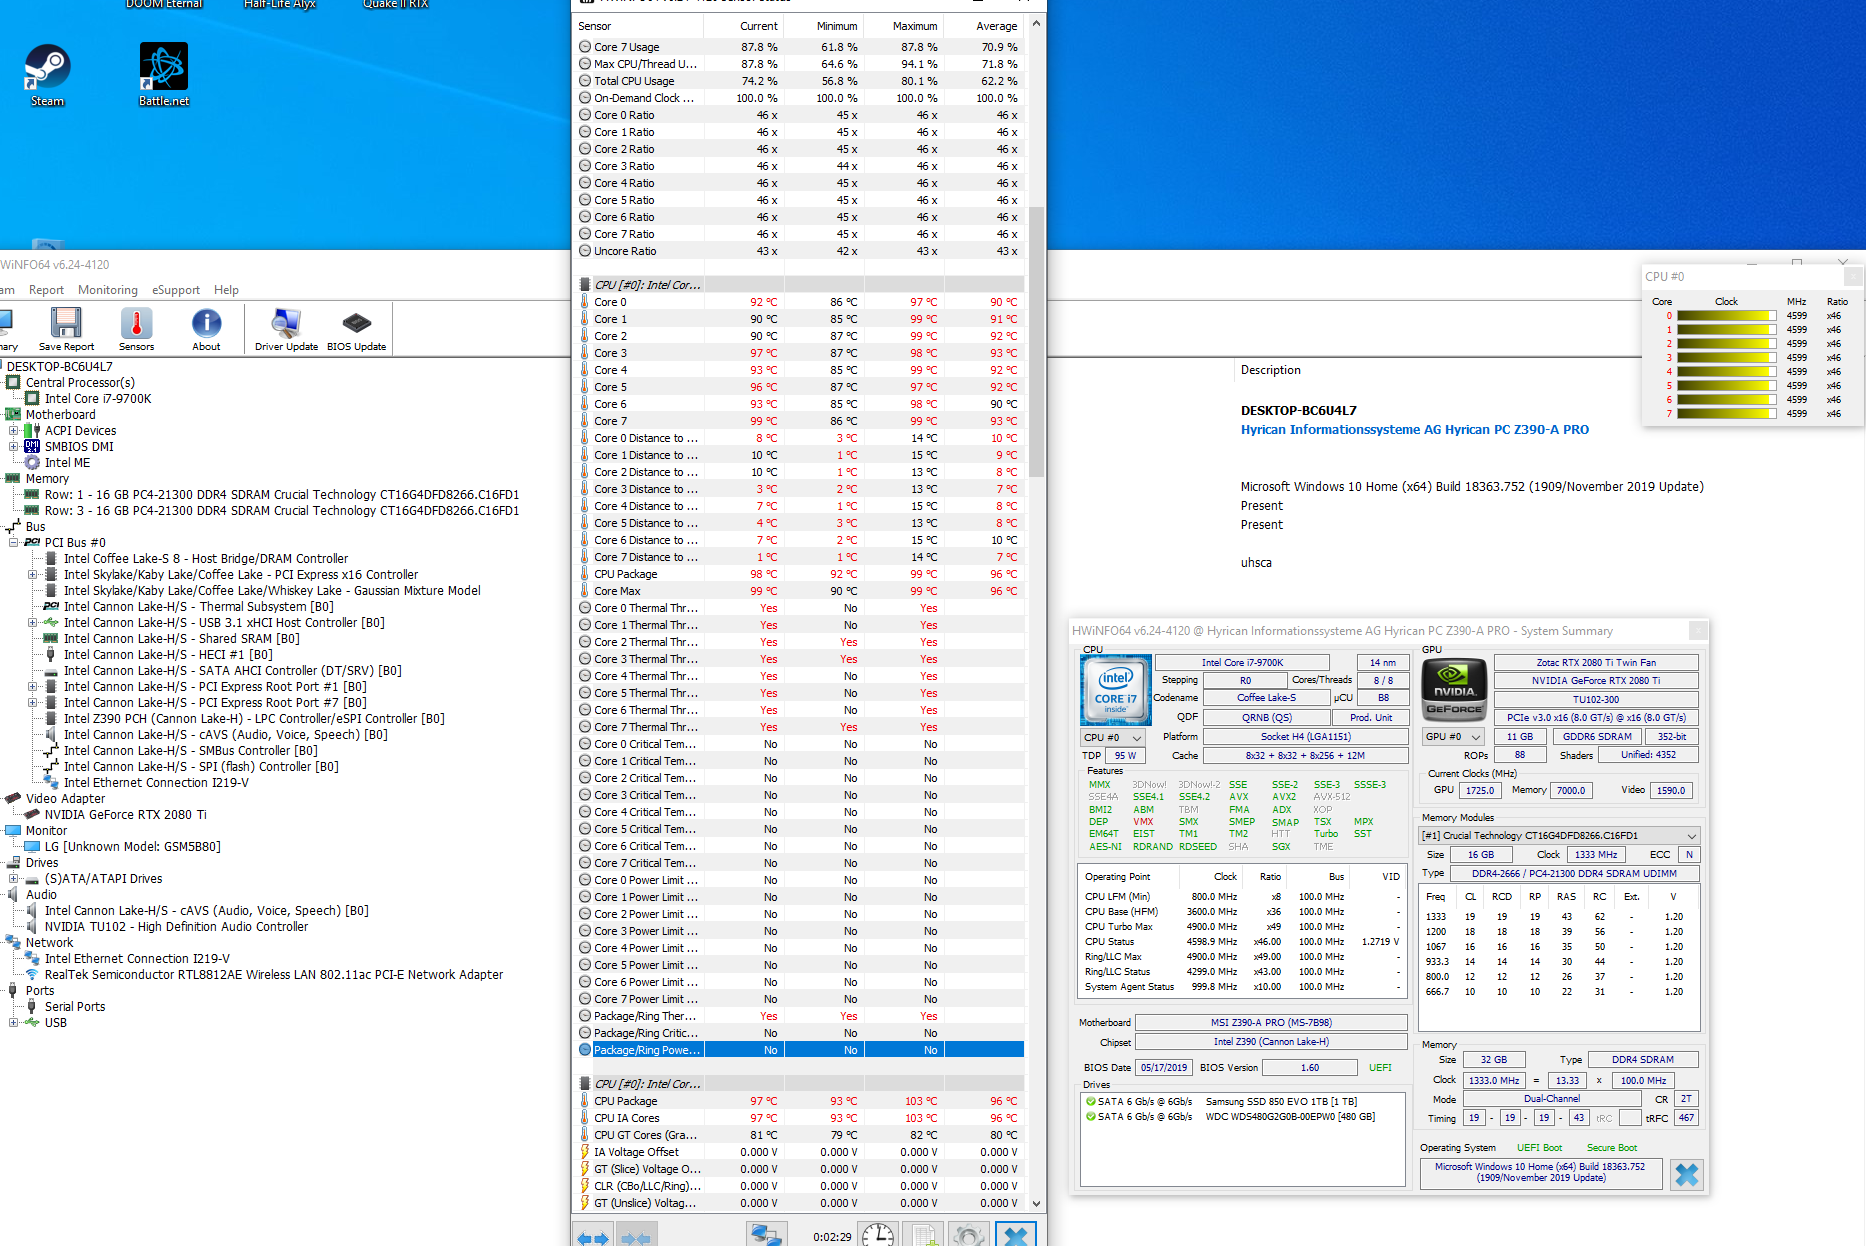
Task: Expand the SMBIOS DMI tree node
Action: tap(14, 447)
